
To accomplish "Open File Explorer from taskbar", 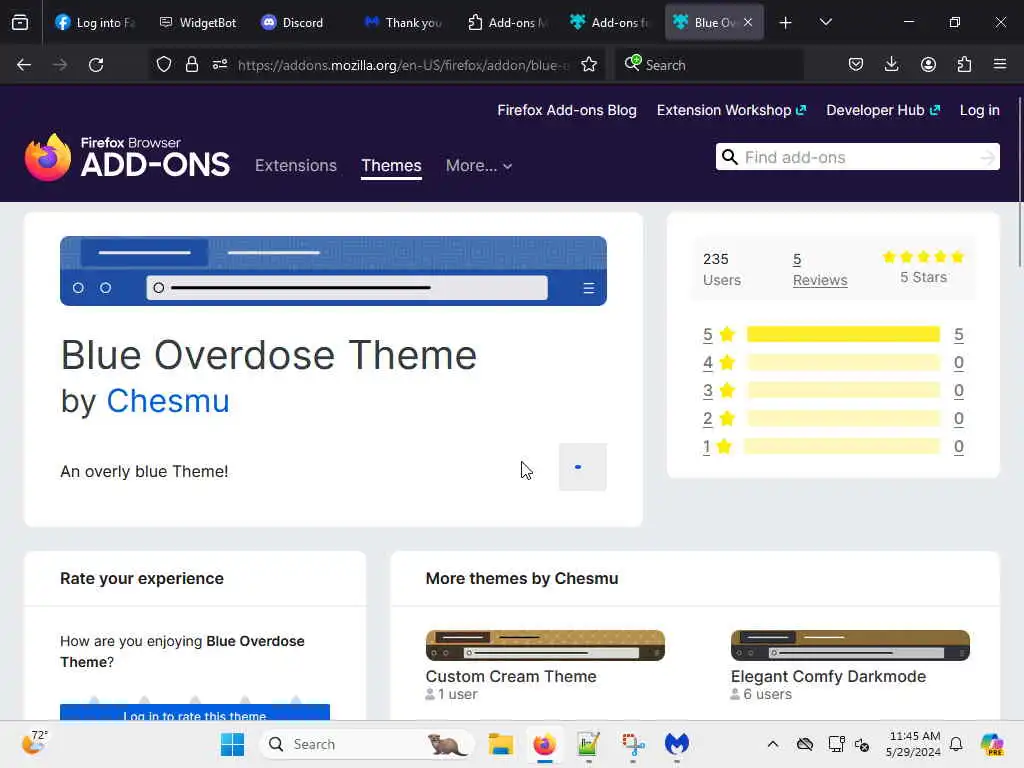I will (x=500, y=744).
